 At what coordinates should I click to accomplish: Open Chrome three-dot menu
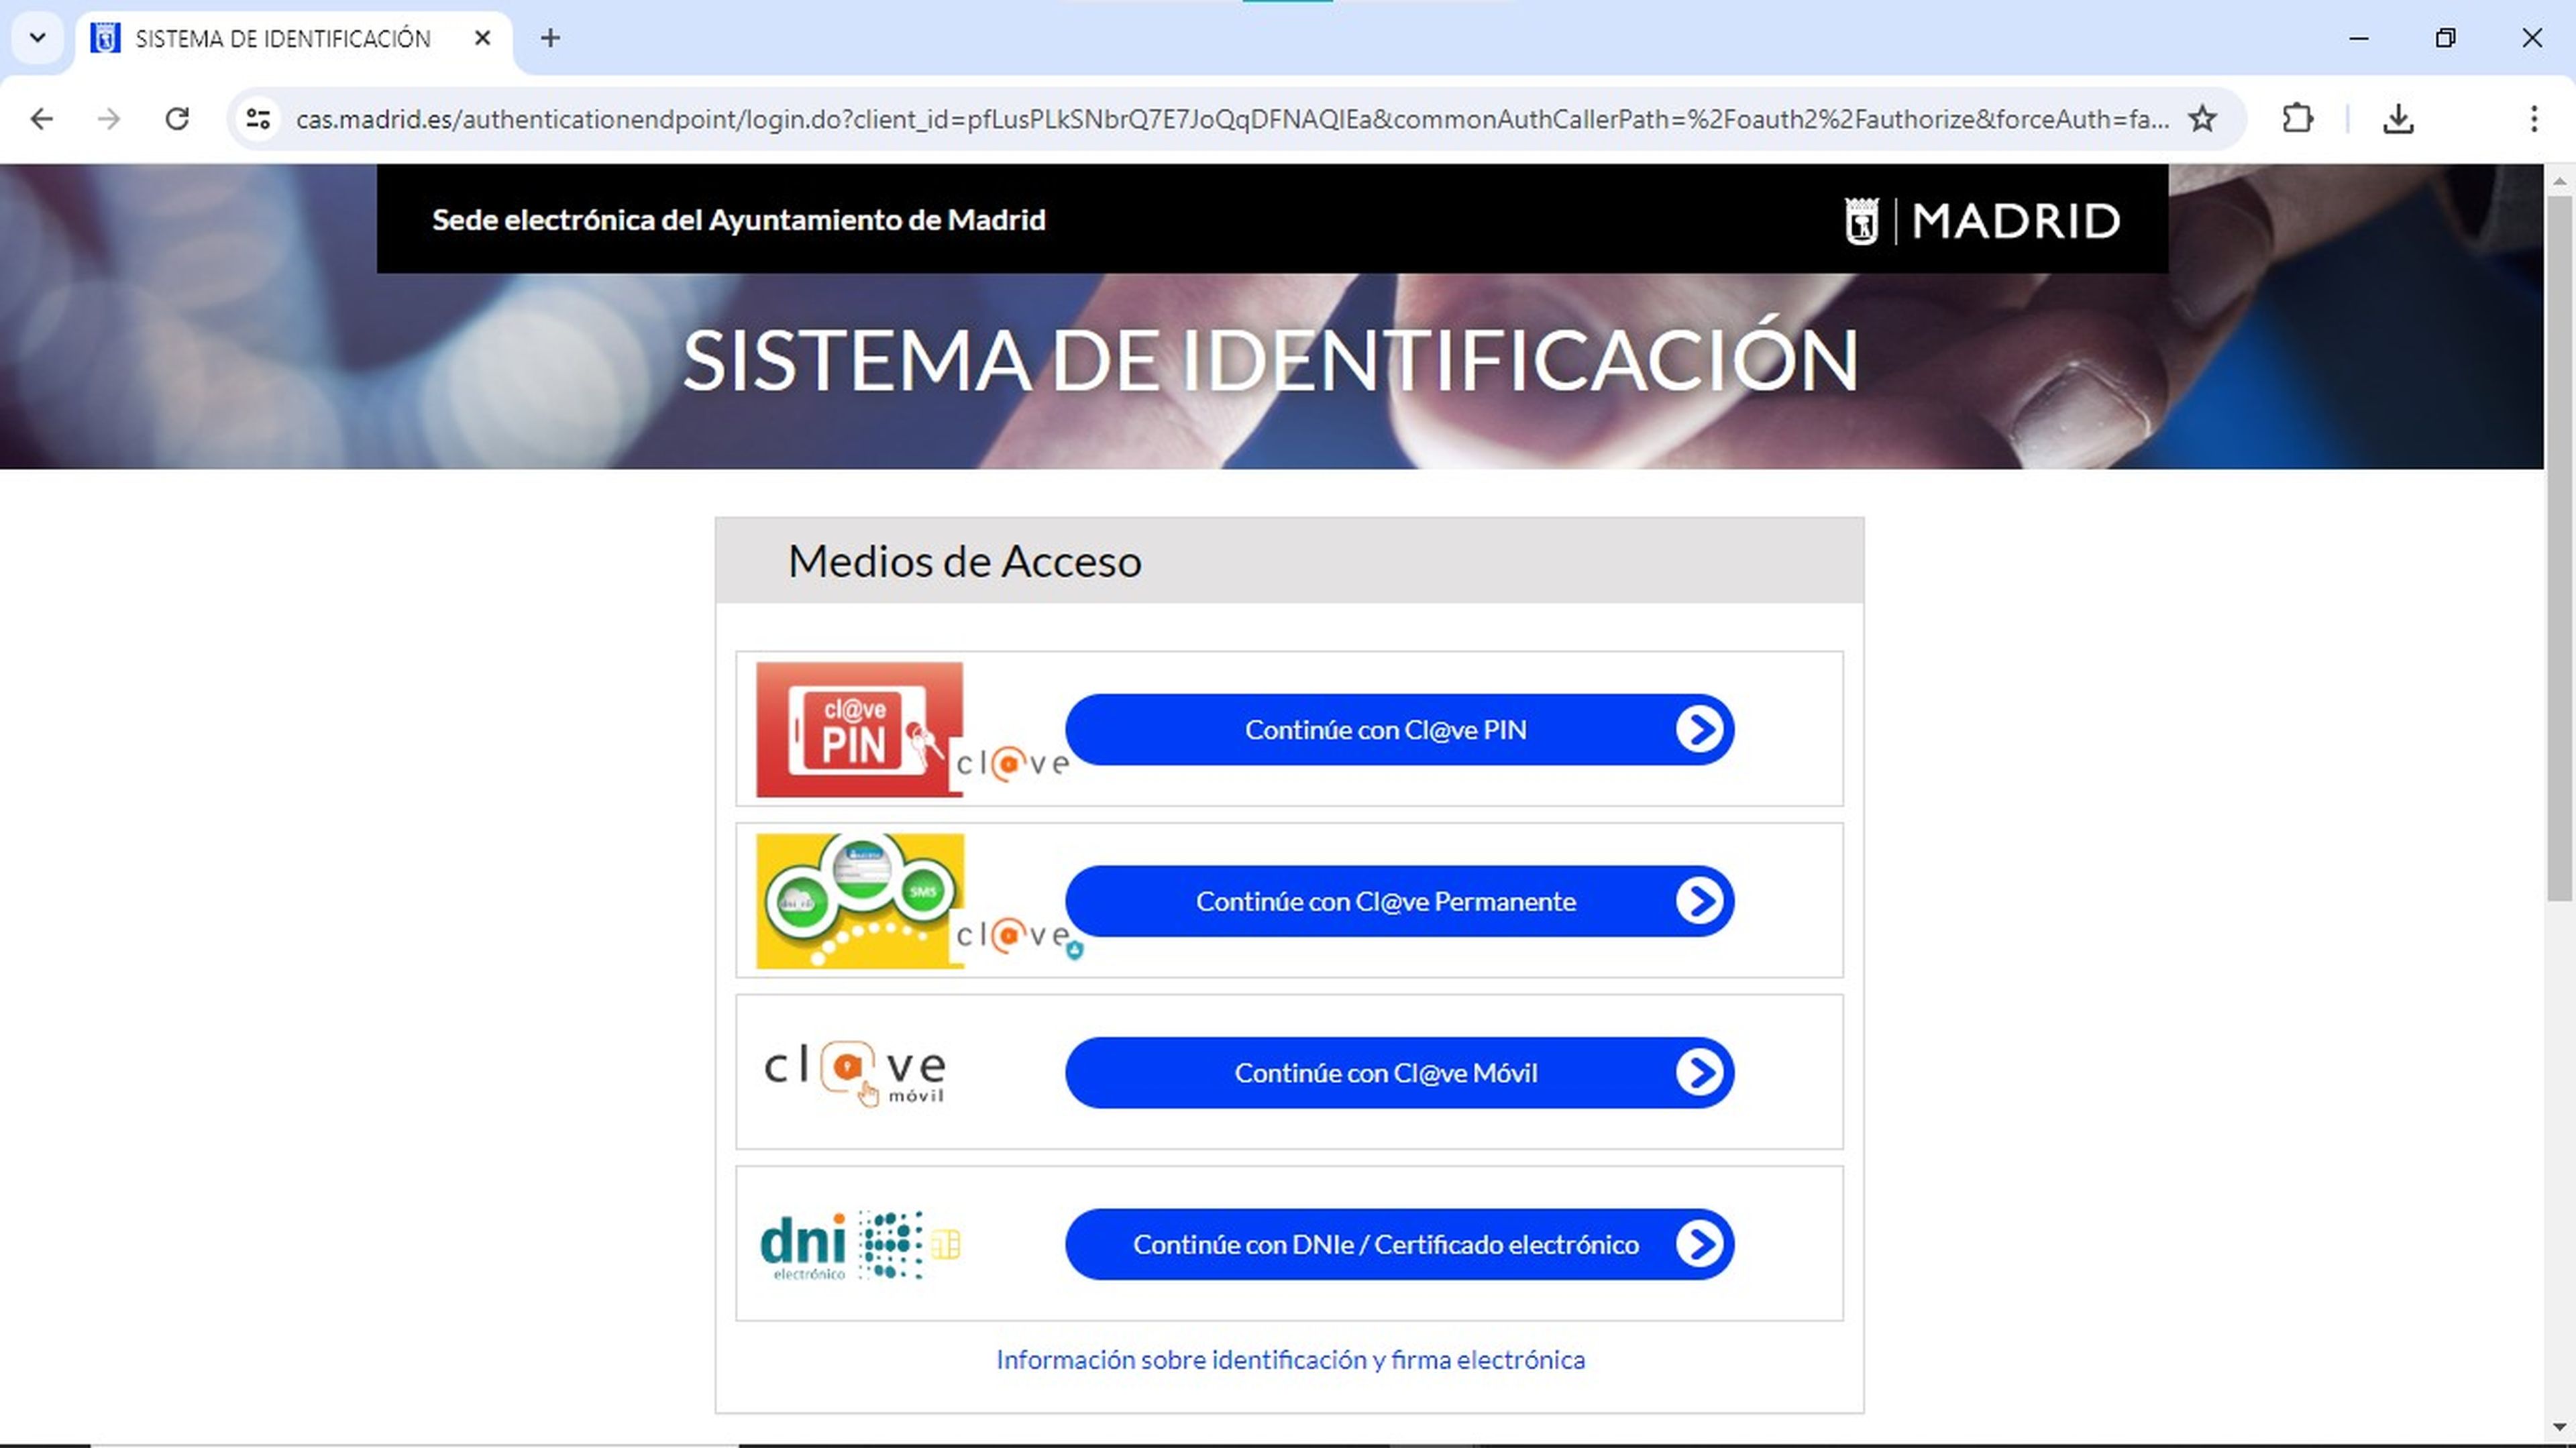(x=2533, y=119)
